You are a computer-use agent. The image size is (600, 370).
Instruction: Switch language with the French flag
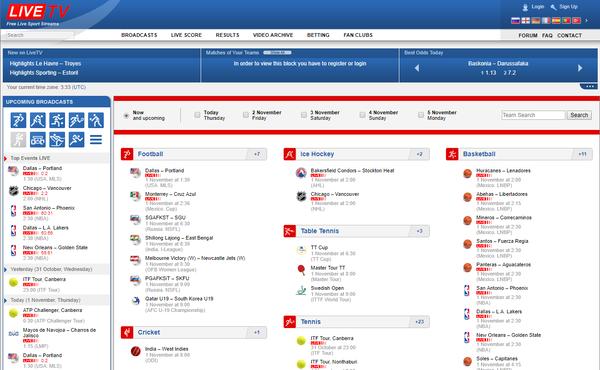tap(546, 20)
